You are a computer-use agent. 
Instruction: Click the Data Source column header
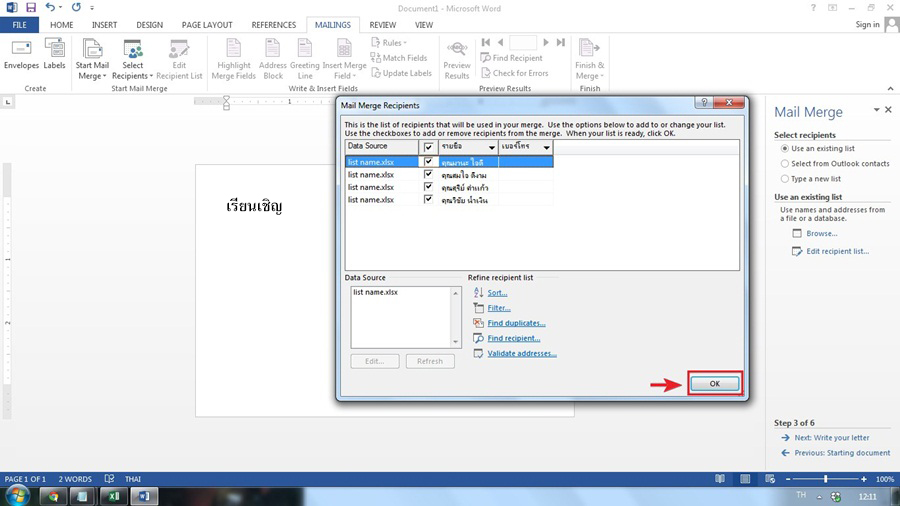tap(382, 146)
